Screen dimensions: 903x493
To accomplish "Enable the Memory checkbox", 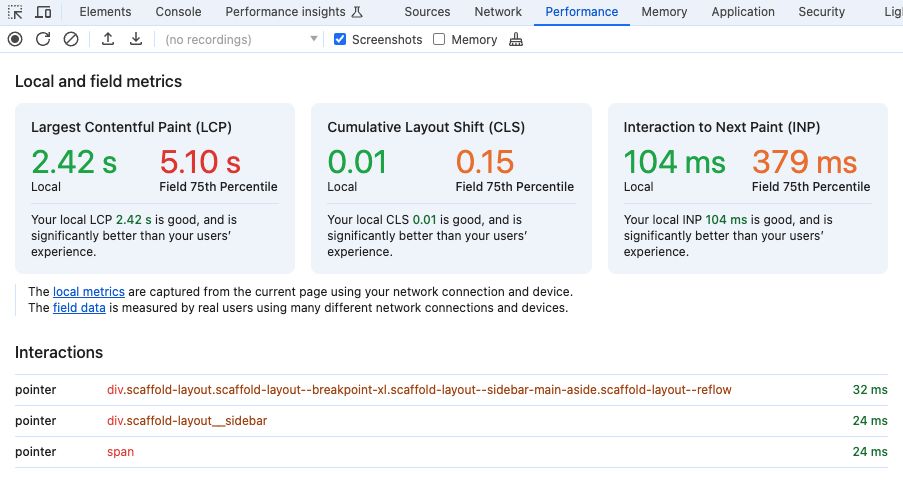I will coord(439,39).
